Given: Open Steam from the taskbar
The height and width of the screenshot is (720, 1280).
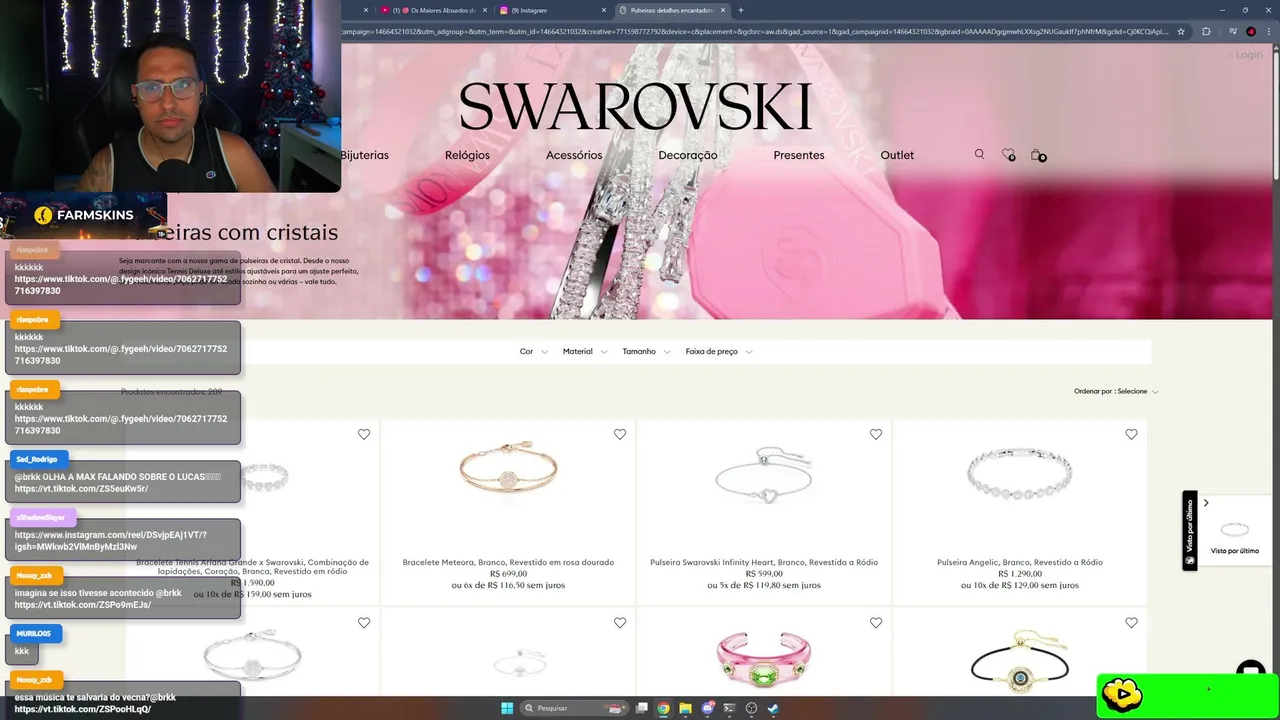Looking at the screenshot, I should coord(773,708).
